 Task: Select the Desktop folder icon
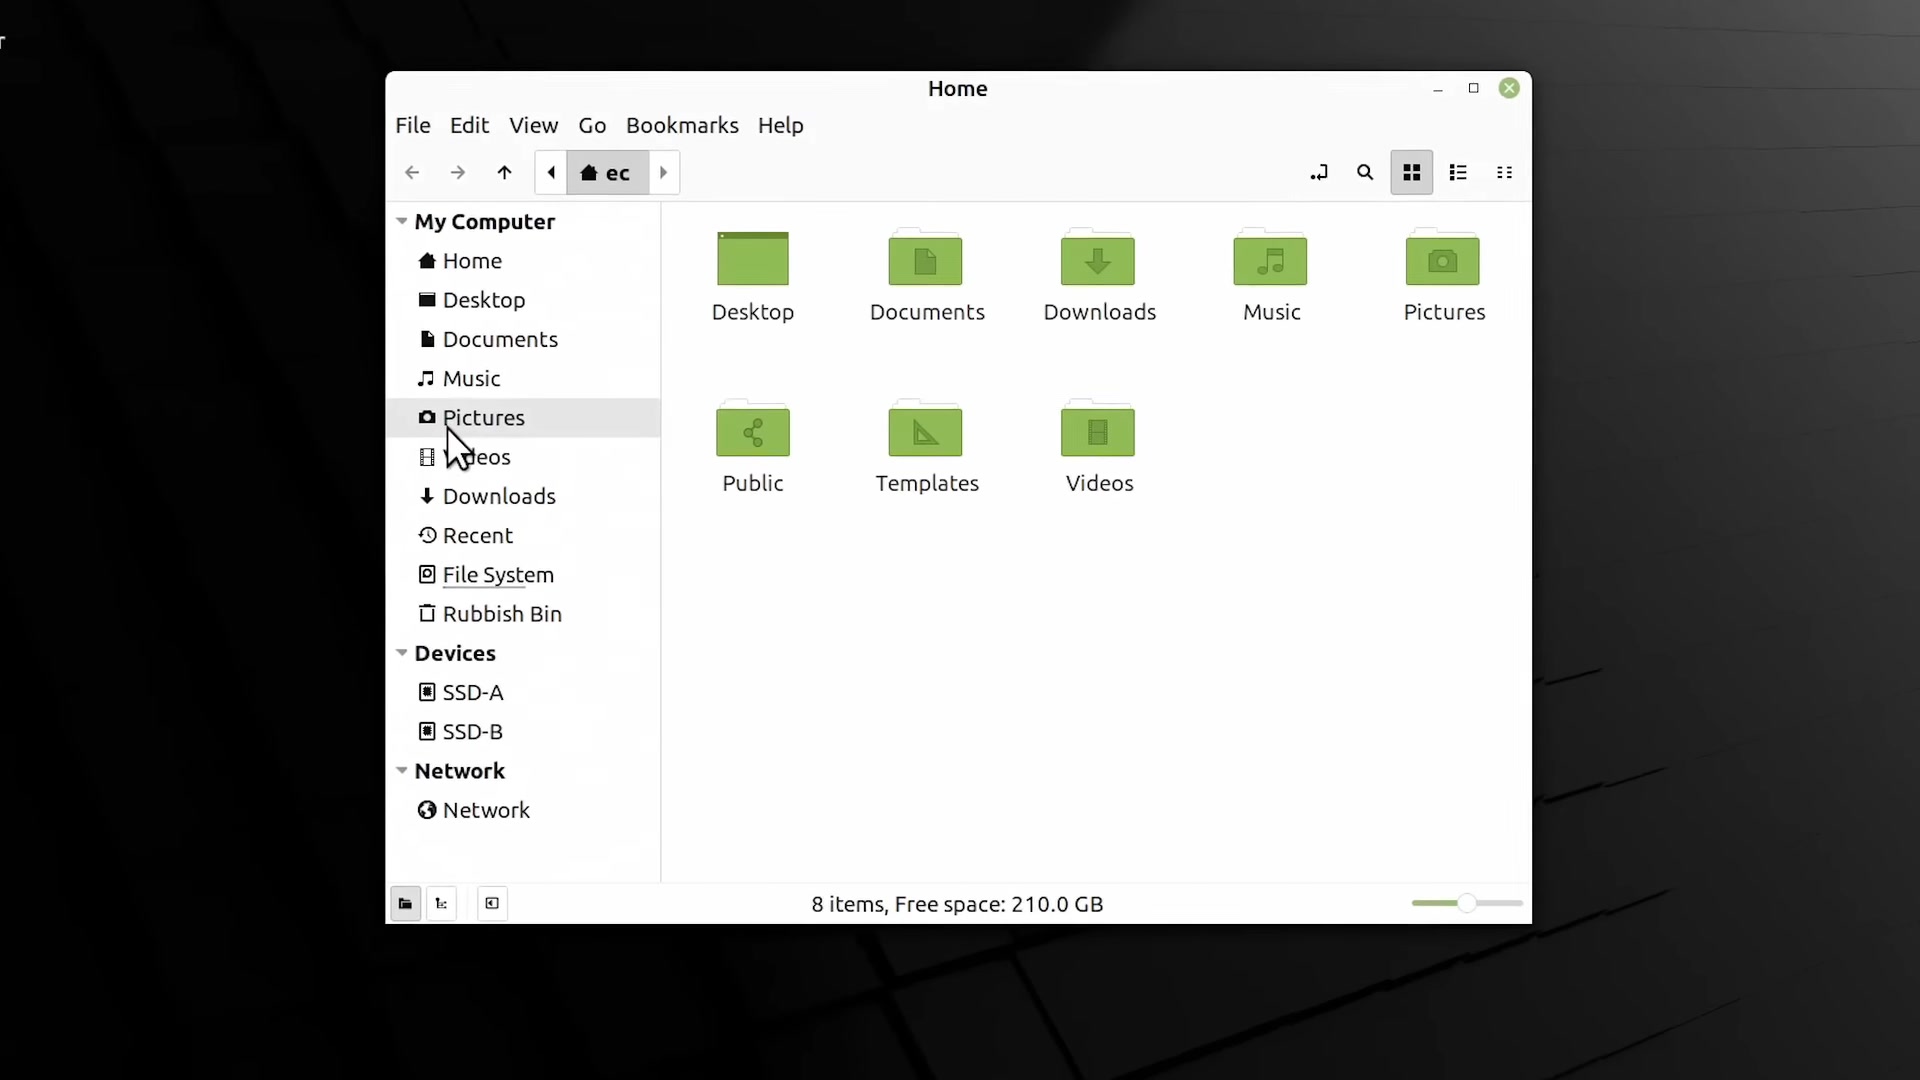pos(753,259)
